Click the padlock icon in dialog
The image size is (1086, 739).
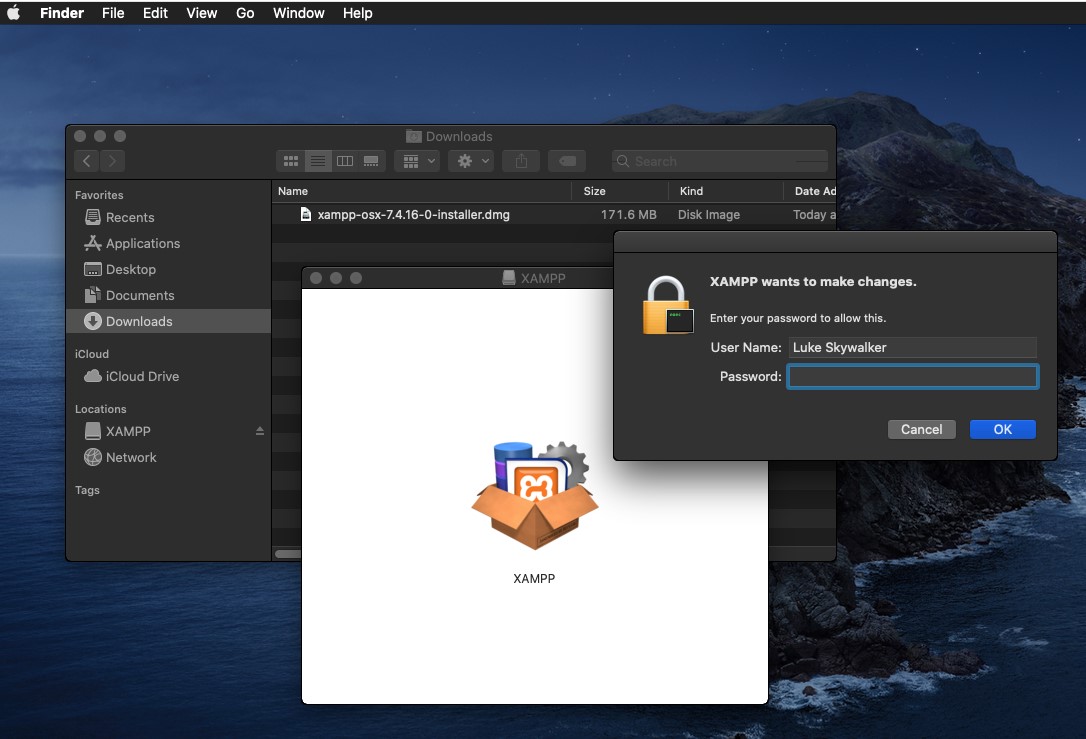[668, 305]
